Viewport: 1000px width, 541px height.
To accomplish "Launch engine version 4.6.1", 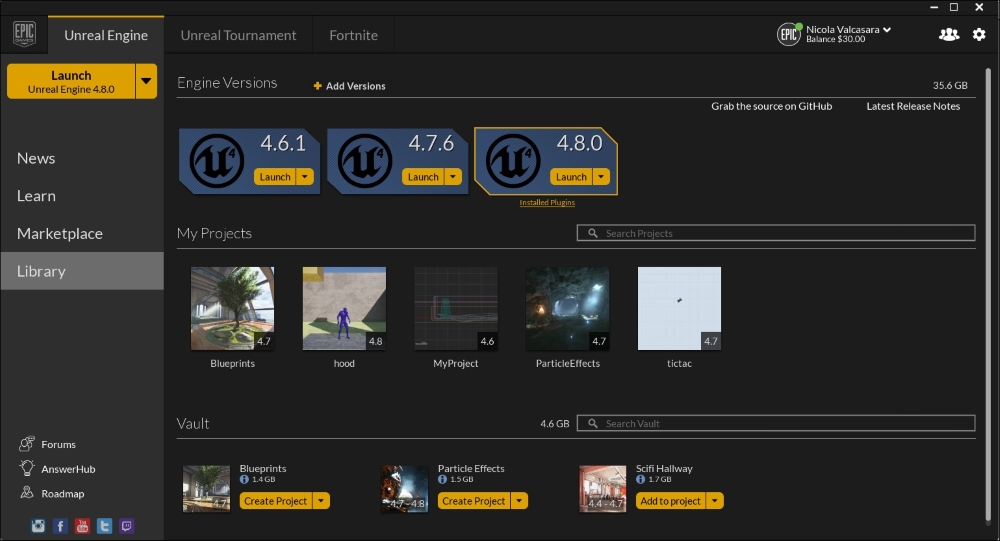I will coord(275,177).
